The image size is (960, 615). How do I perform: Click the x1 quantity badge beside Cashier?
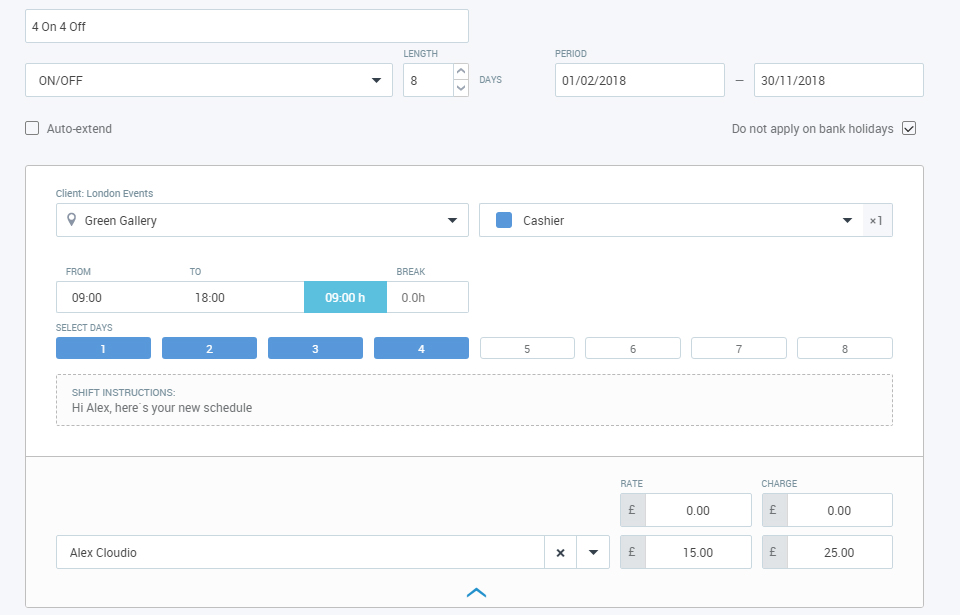click(877, 220)
